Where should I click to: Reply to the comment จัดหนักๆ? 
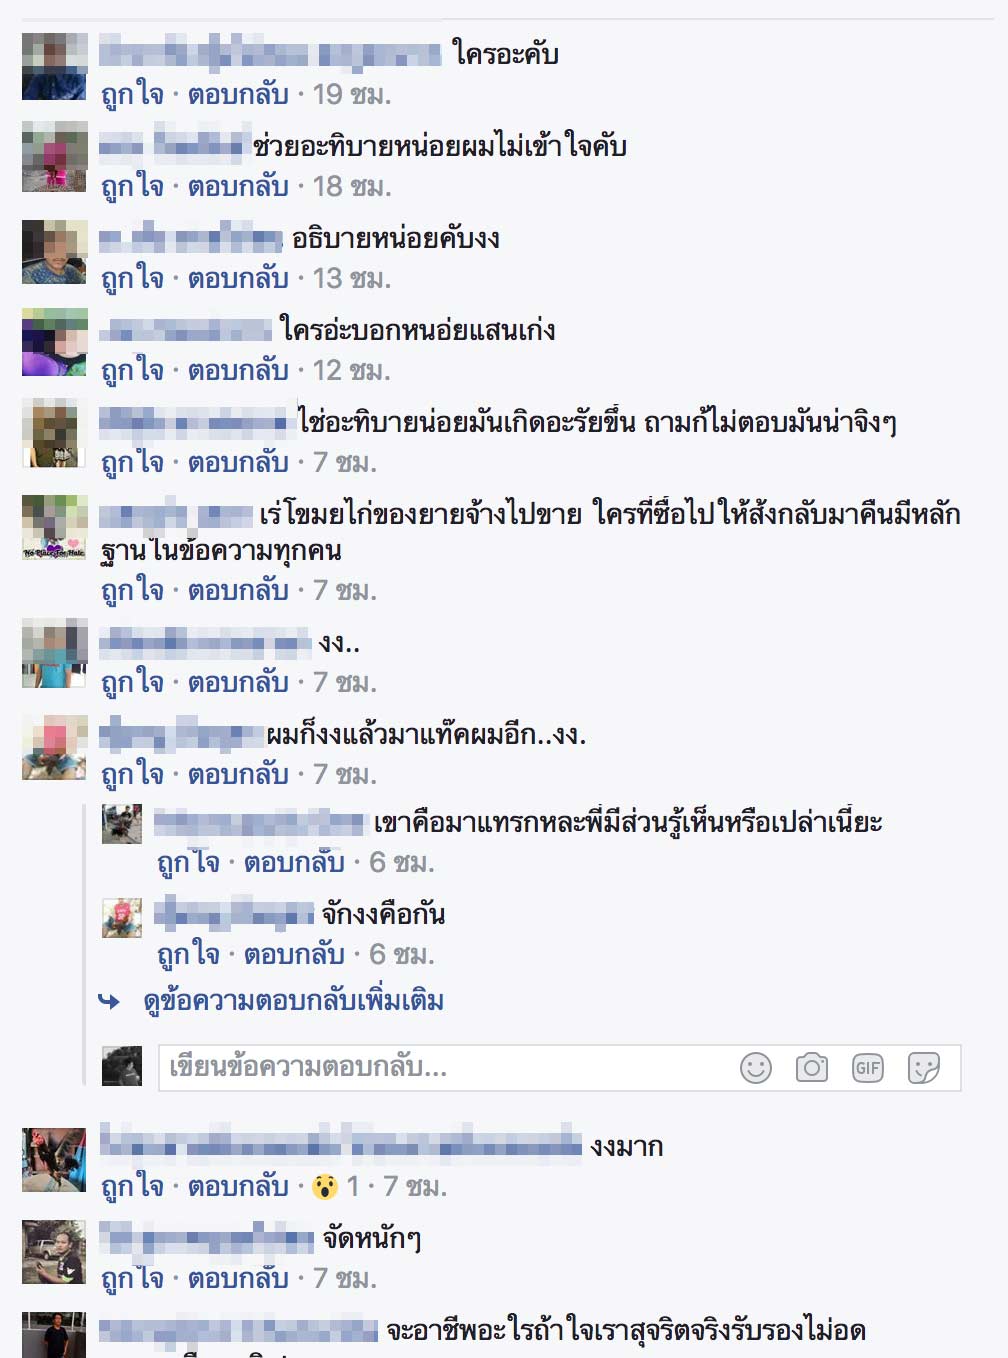238,1278
